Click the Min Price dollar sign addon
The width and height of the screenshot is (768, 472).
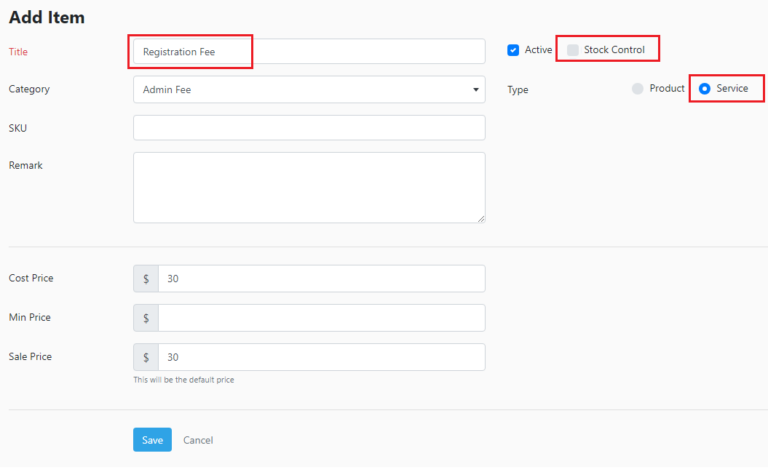(x=146, y=318)
